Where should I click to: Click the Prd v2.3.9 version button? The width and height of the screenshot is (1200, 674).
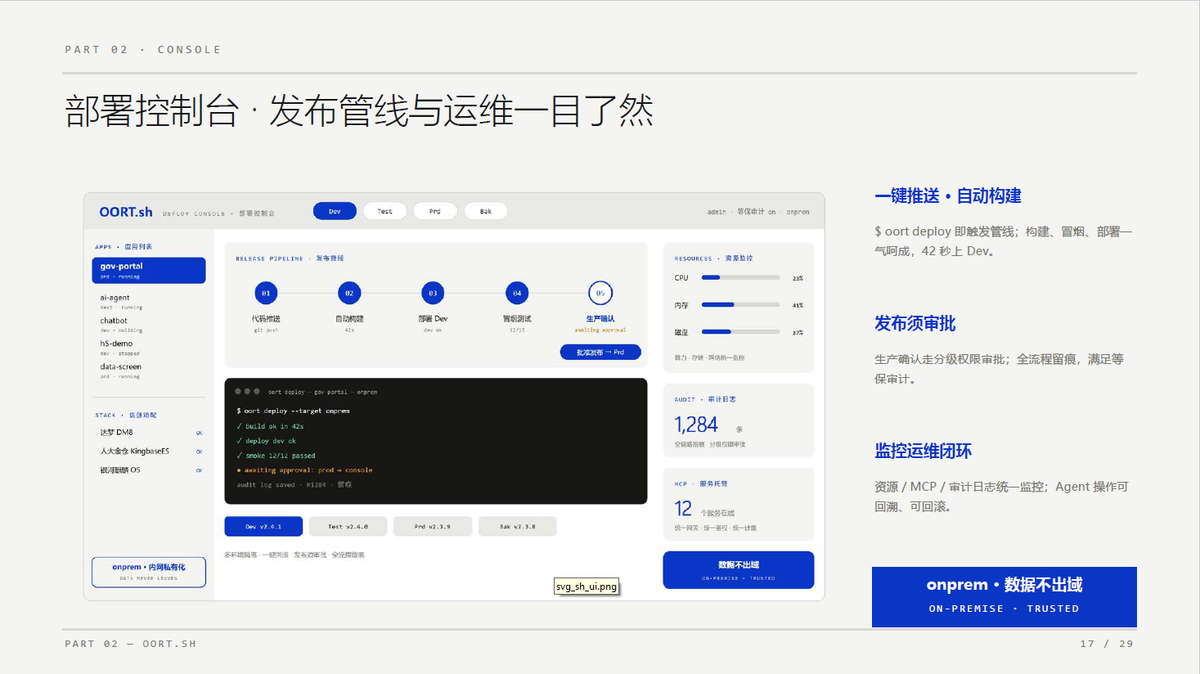tap(433, 526)
